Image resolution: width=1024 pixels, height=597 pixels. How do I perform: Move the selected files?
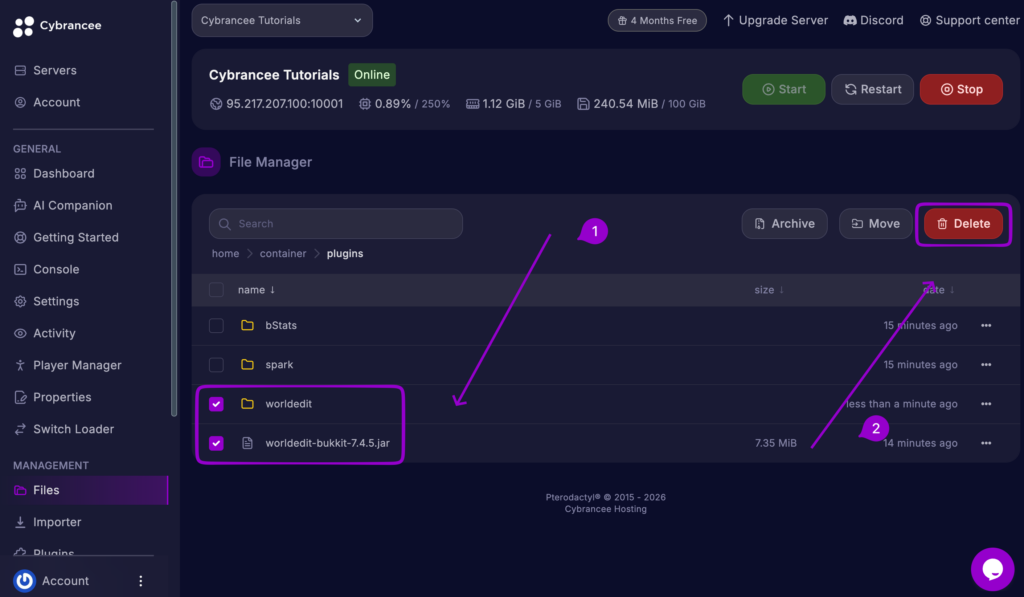pos(875,223)
